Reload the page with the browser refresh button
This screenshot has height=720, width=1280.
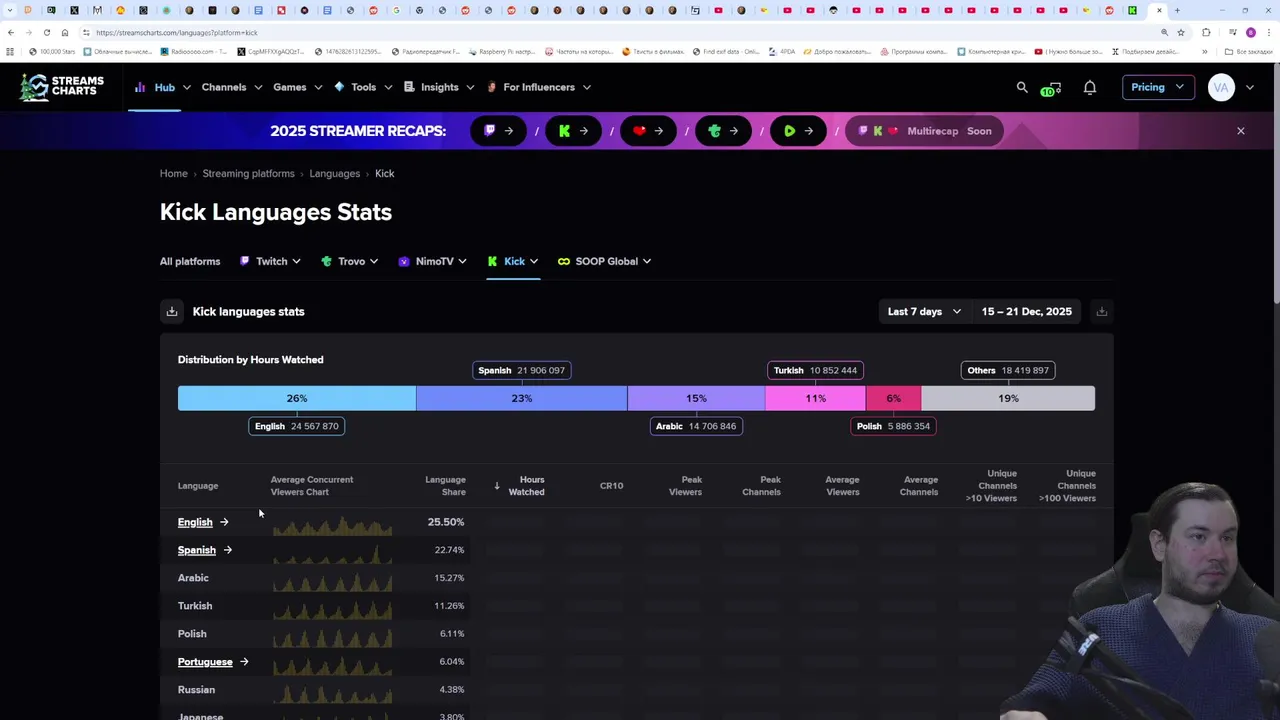(46, 33)
